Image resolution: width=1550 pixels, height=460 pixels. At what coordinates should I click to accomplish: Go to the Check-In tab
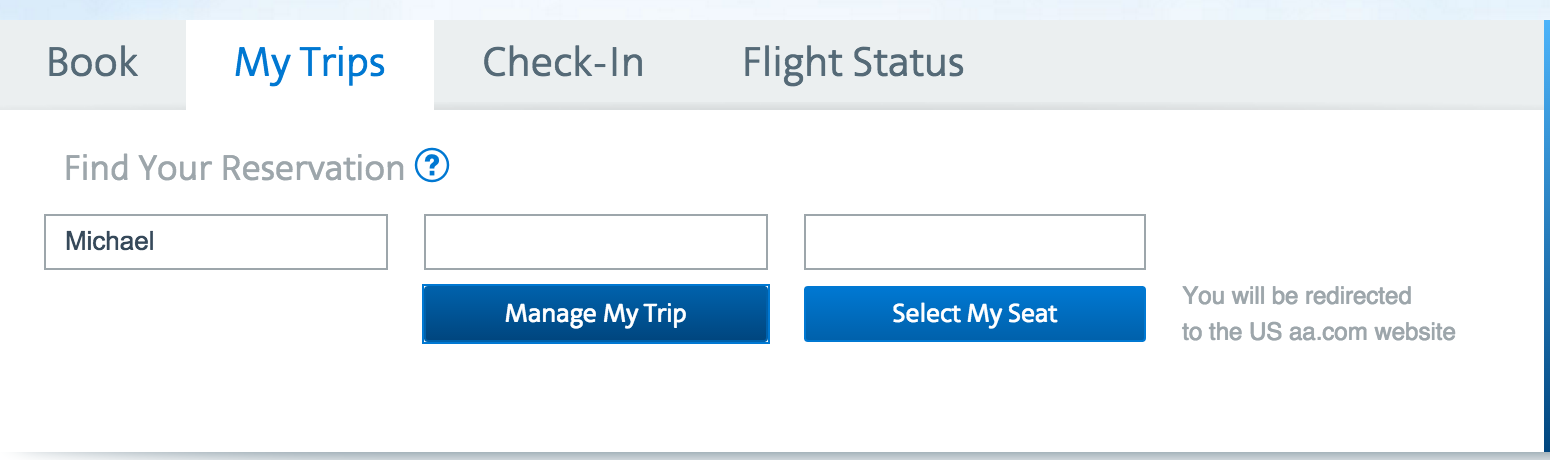pos(563,63)
